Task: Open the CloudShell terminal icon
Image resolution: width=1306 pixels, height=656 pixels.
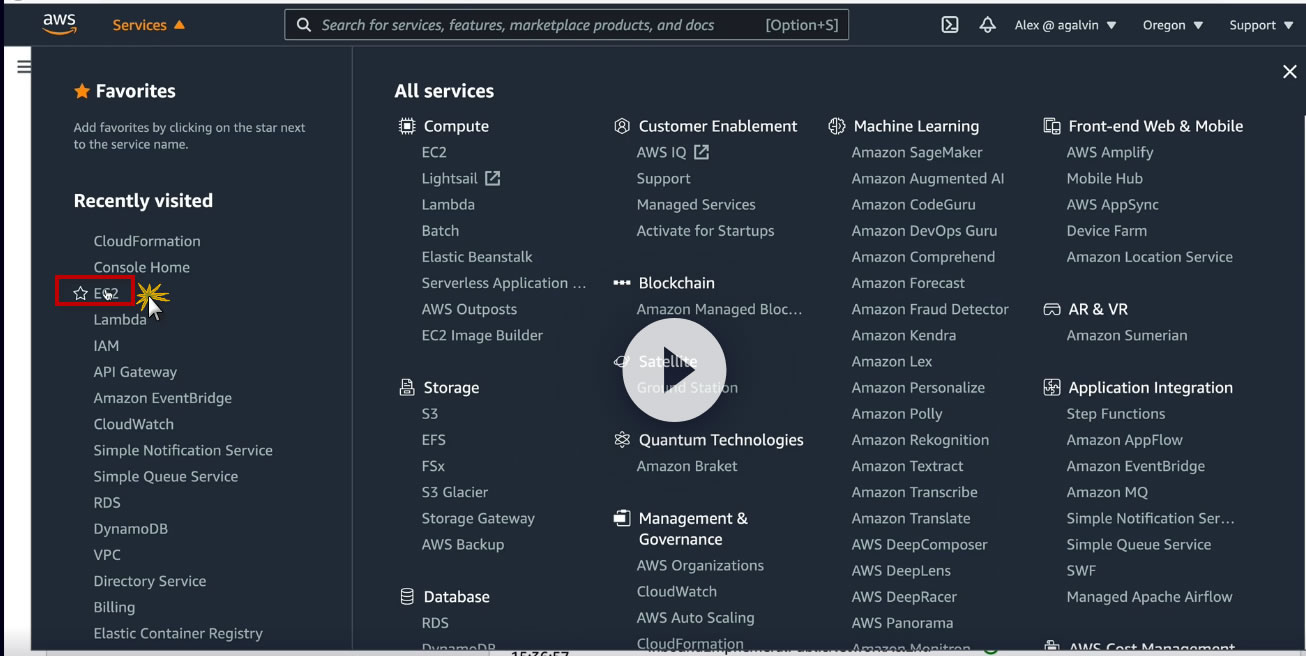Action: click(x=950, y=25)
